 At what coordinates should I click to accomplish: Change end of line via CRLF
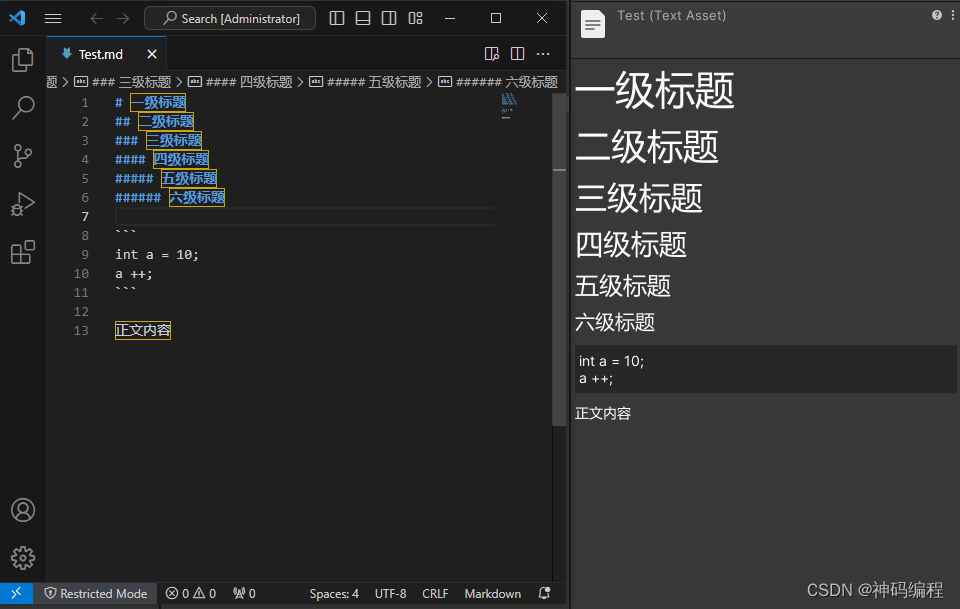pyautogui.click(x=435, y=594)
